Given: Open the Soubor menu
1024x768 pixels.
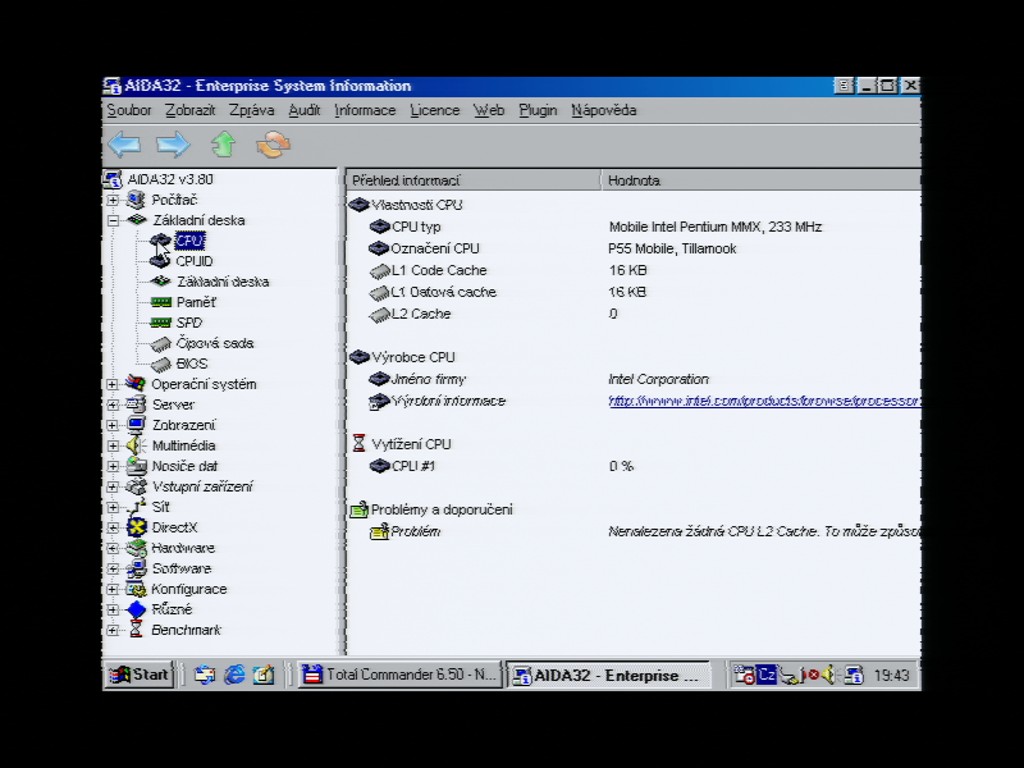Looking at the screenshot, I should (129, 110).
